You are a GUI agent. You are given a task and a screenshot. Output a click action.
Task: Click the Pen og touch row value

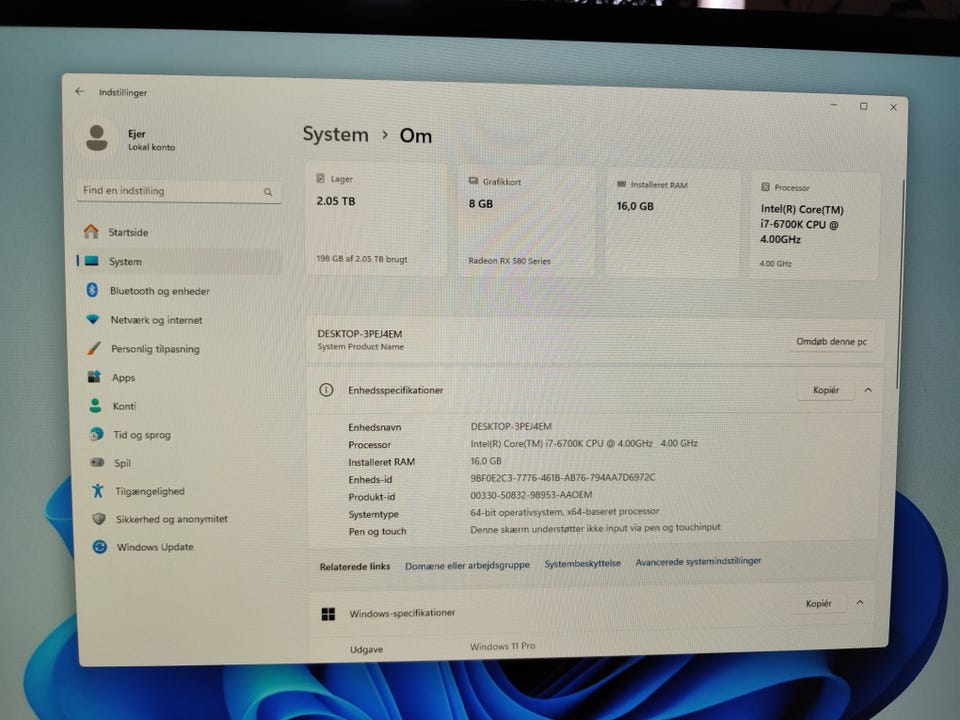[x=594, y=528]
